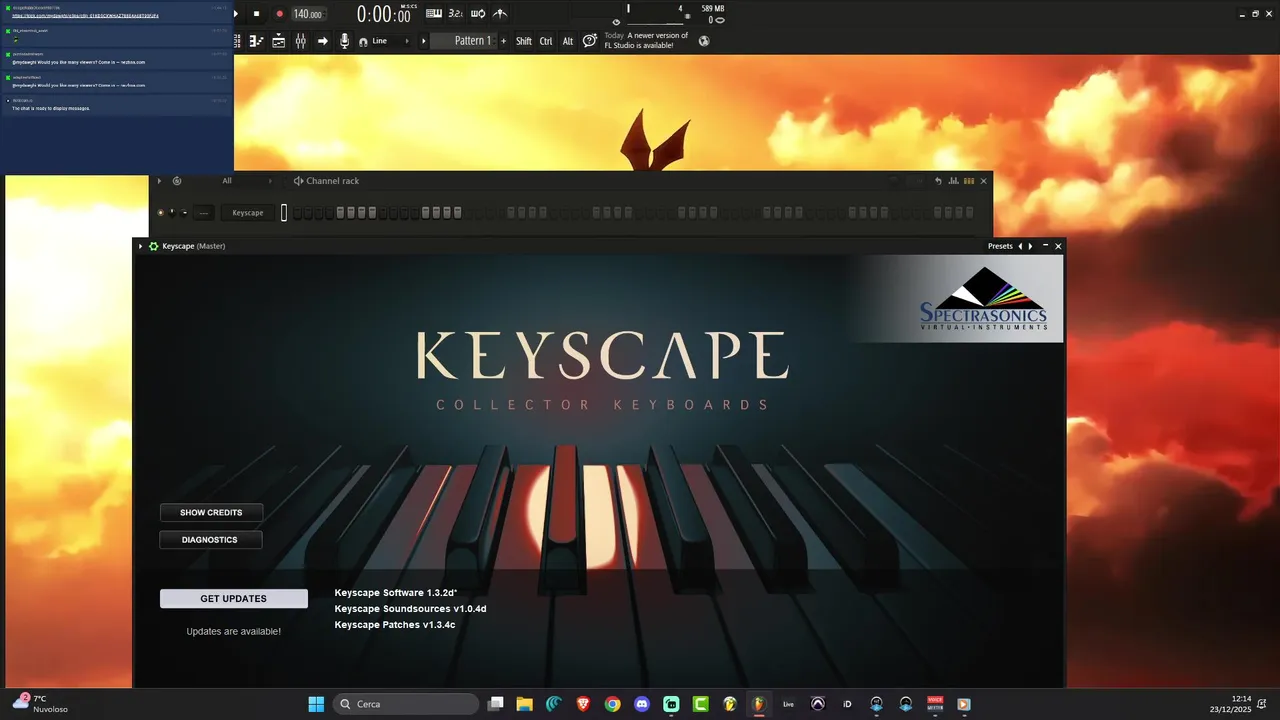Click the microphone recording icon
The image size is (1280, 720).
click(x=344, y=41)
